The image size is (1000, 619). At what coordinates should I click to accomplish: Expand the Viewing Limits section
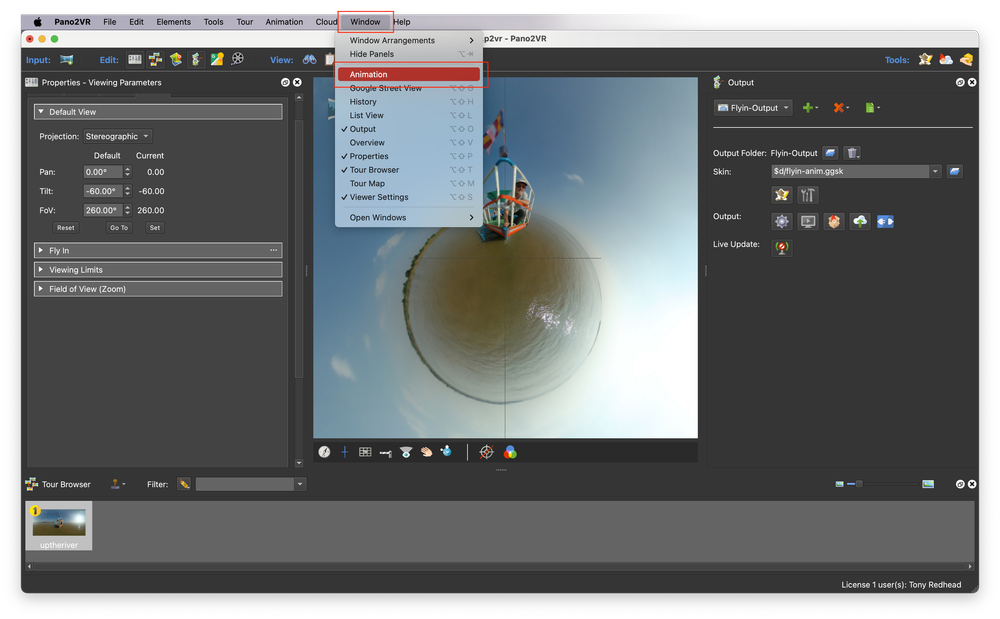158,270
